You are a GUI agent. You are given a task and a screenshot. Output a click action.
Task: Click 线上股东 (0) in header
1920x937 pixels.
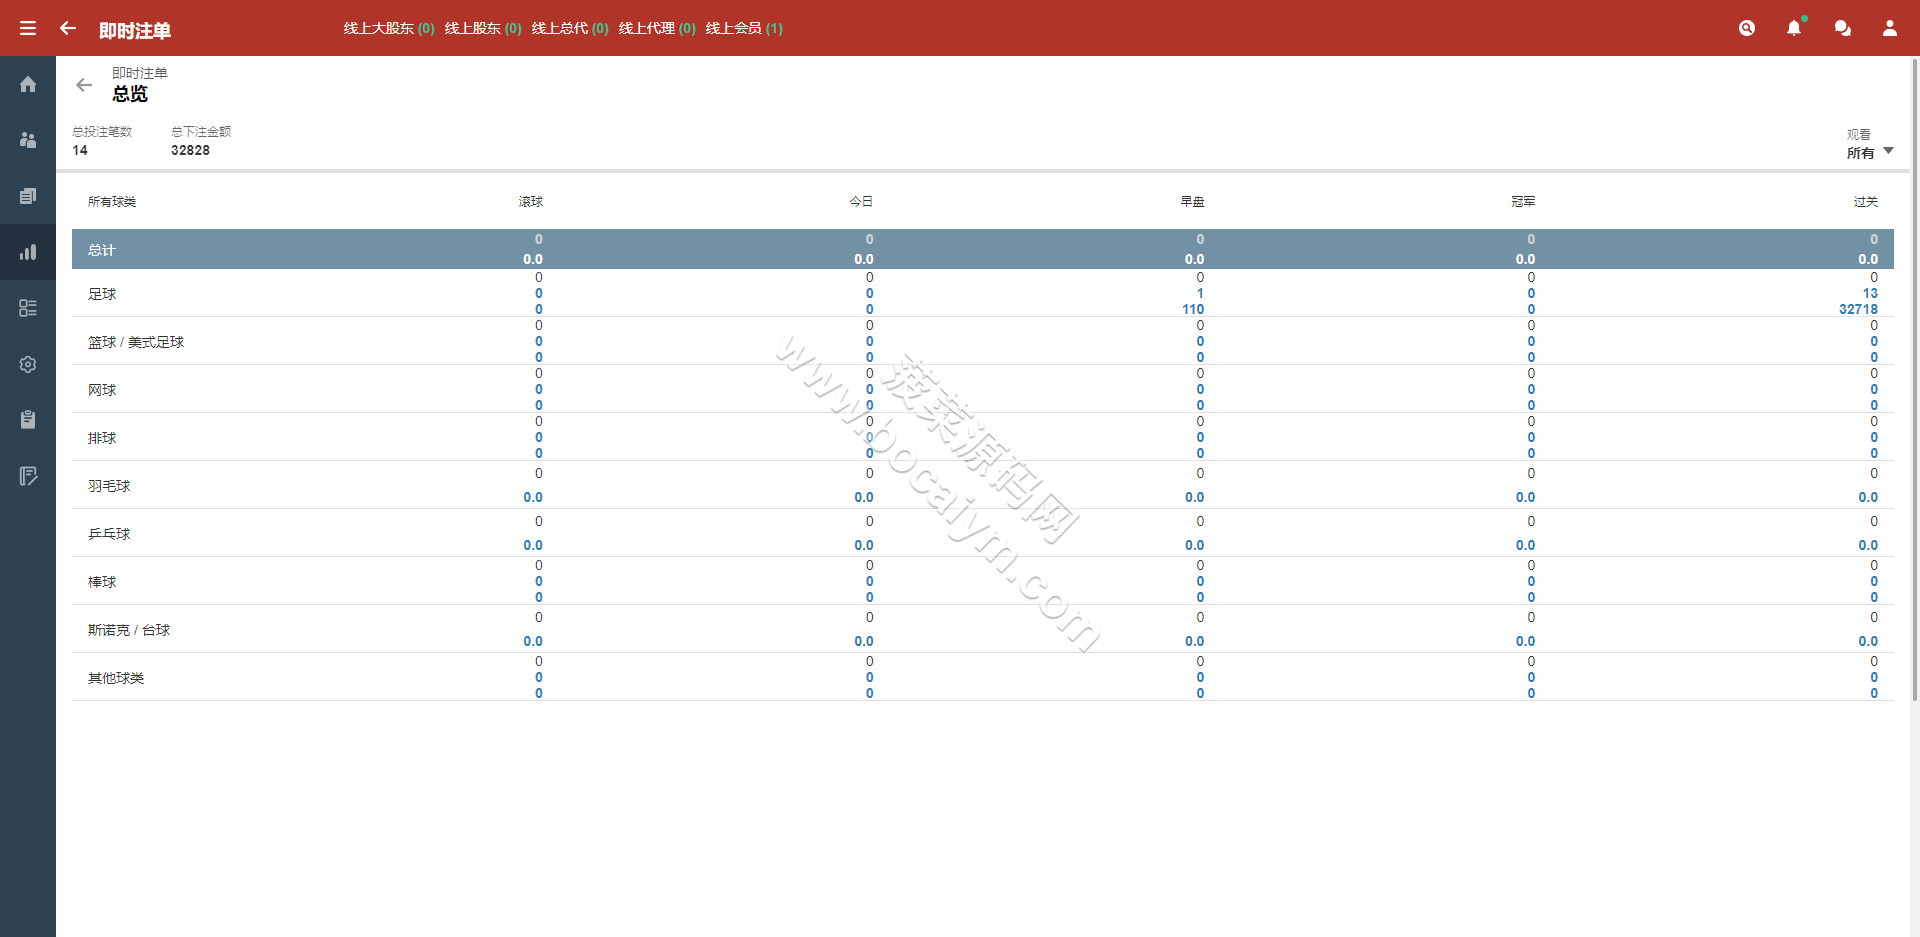tap(483, 28)
